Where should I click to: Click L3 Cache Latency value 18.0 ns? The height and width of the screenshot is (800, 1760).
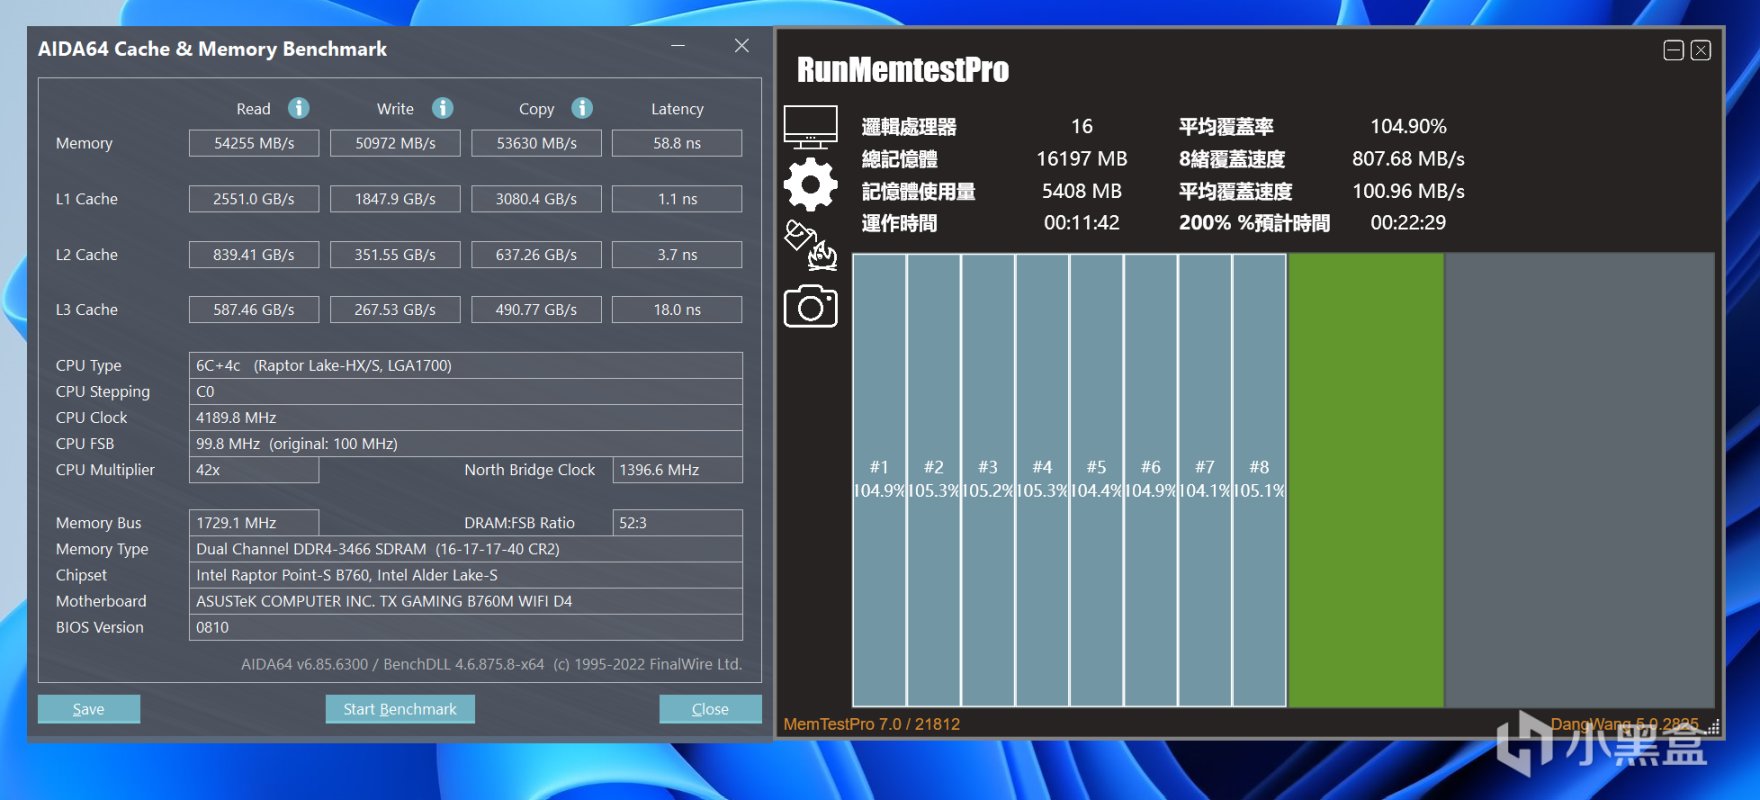(x=677, y=310)
